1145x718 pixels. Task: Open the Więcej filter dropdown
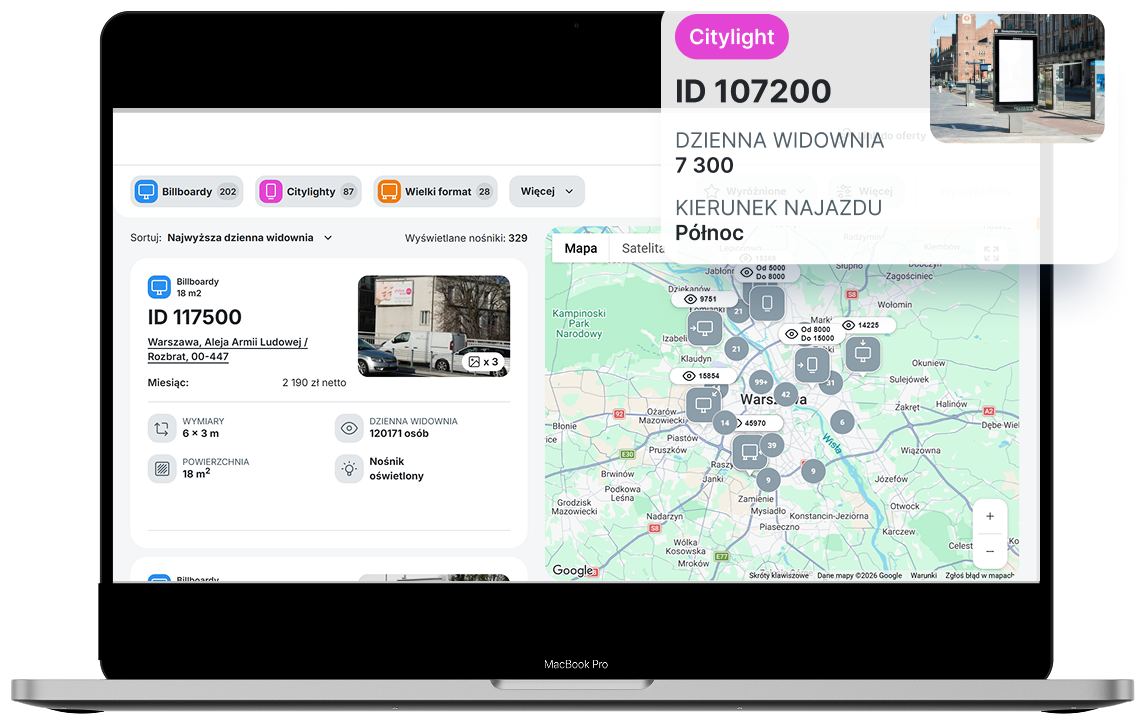(x=547, y=191)
